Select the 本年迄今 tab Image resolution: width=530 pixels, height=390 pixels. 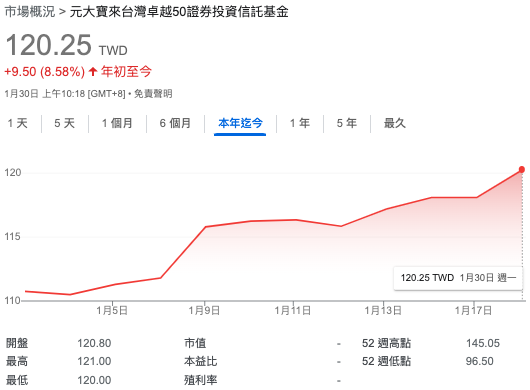[x=240, y=123]
